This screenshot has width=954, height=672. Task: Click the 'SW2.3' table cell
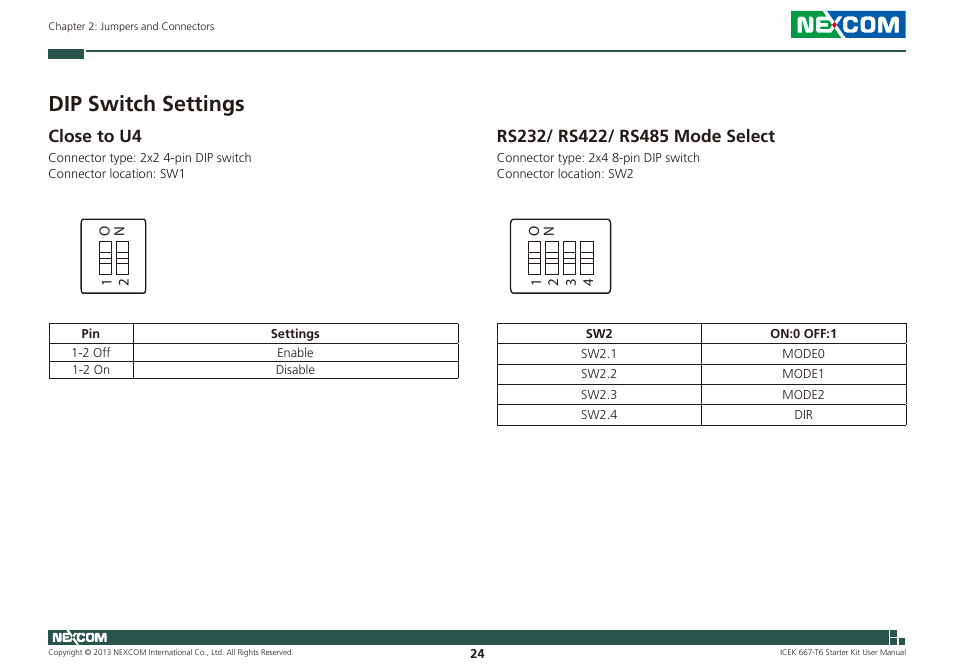click(599, 395)
